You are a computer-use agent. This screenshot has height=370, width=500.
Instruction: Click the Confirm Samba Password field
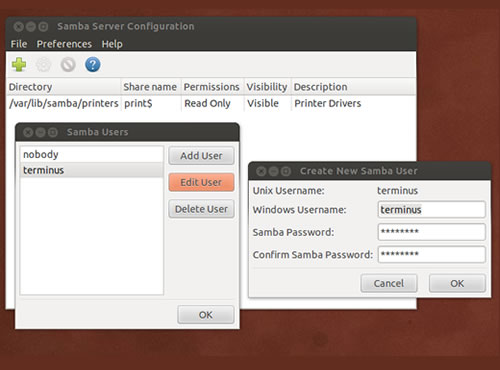click(432, 255)
